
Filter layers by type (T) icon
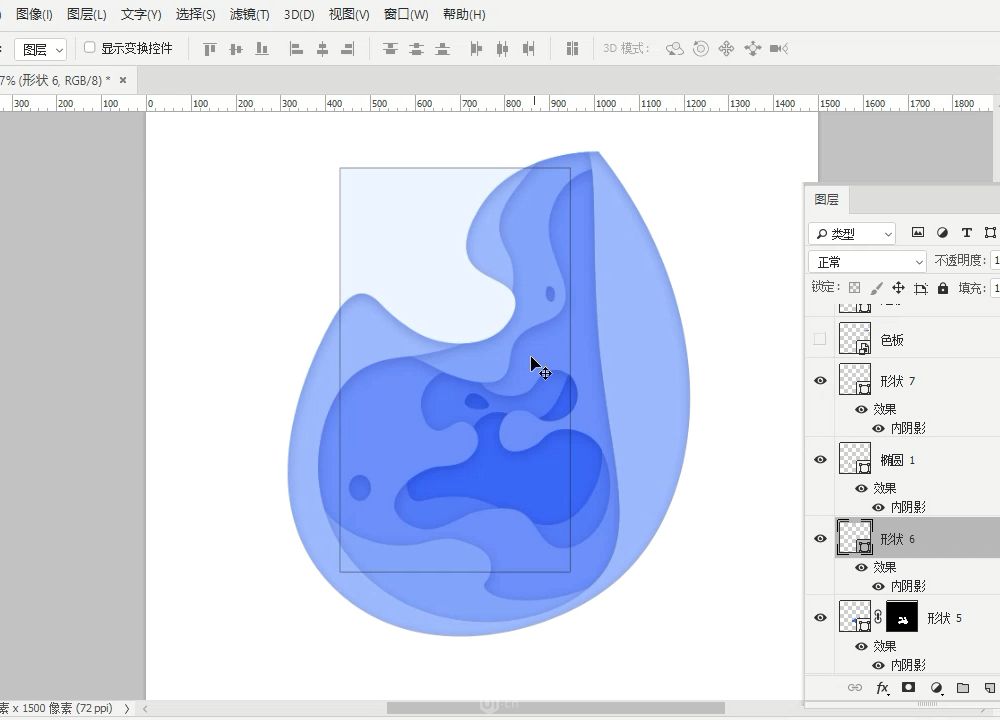click(967, 233)
